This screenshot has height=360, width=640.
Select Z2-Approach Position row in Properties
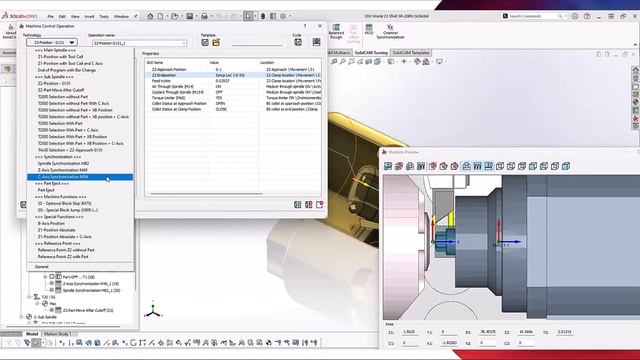pos(233,69)
